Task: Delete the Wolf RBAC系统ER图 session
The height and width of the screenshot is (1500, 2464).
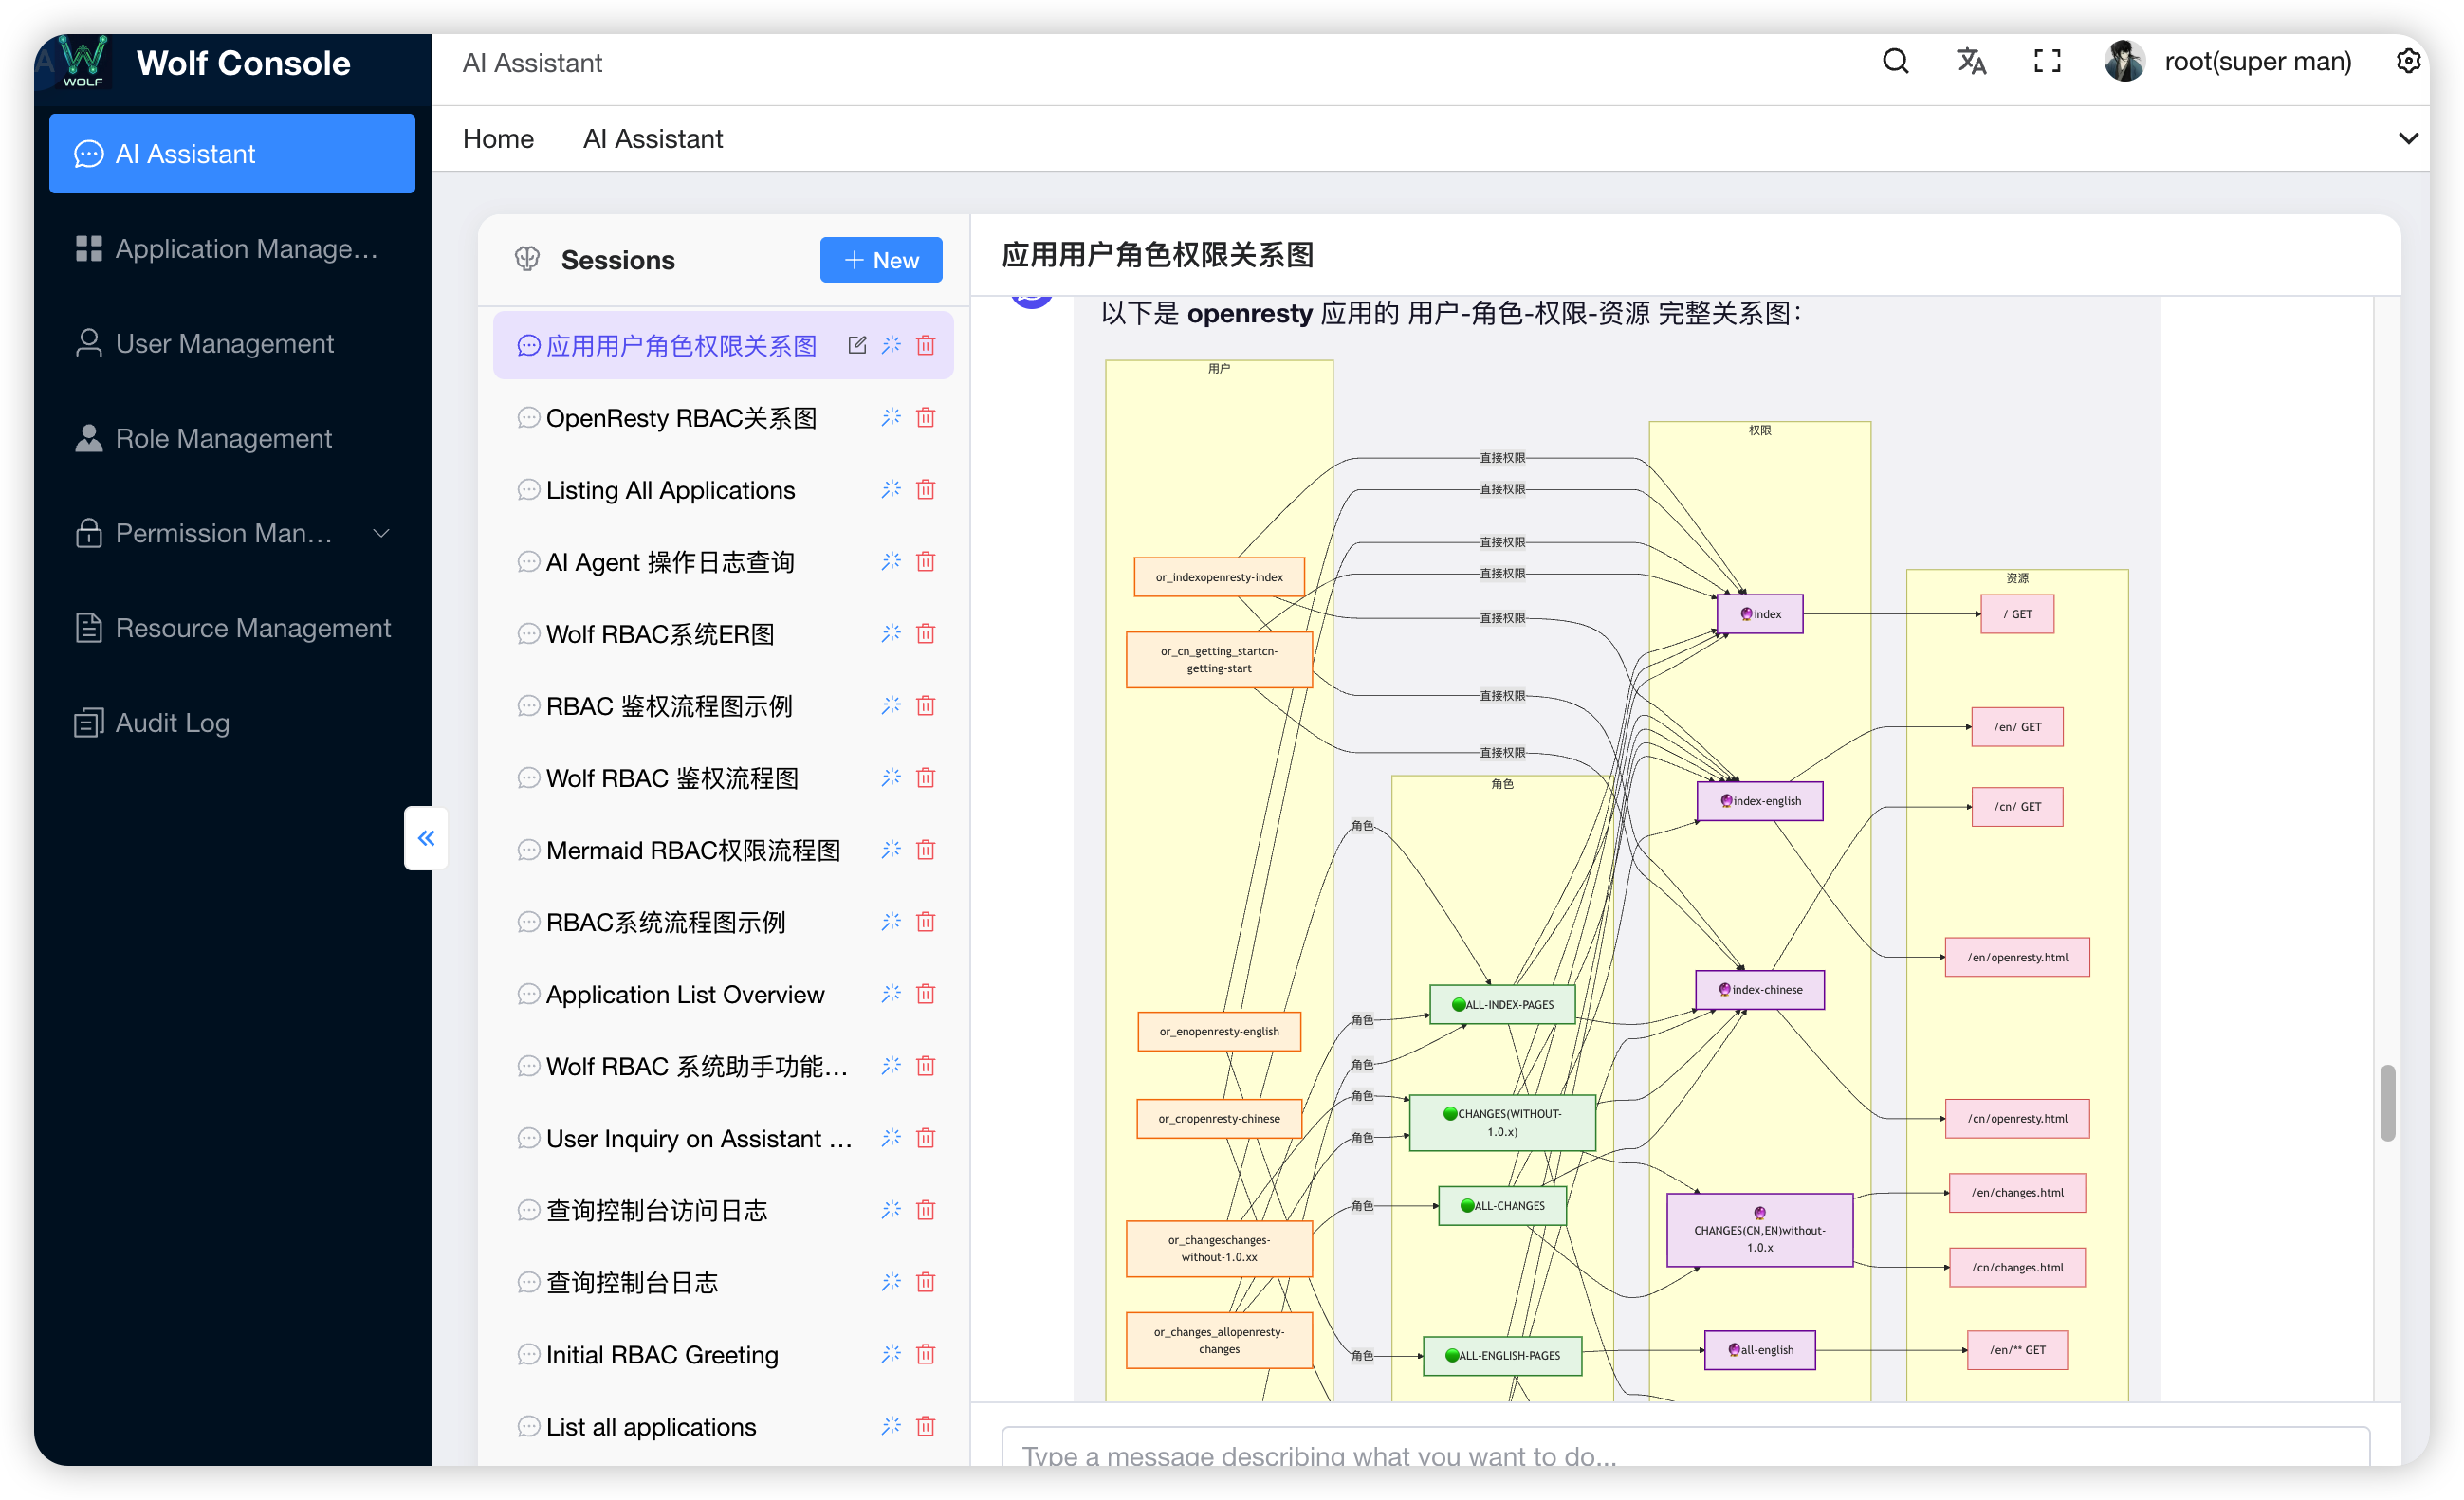Action: 926,633
